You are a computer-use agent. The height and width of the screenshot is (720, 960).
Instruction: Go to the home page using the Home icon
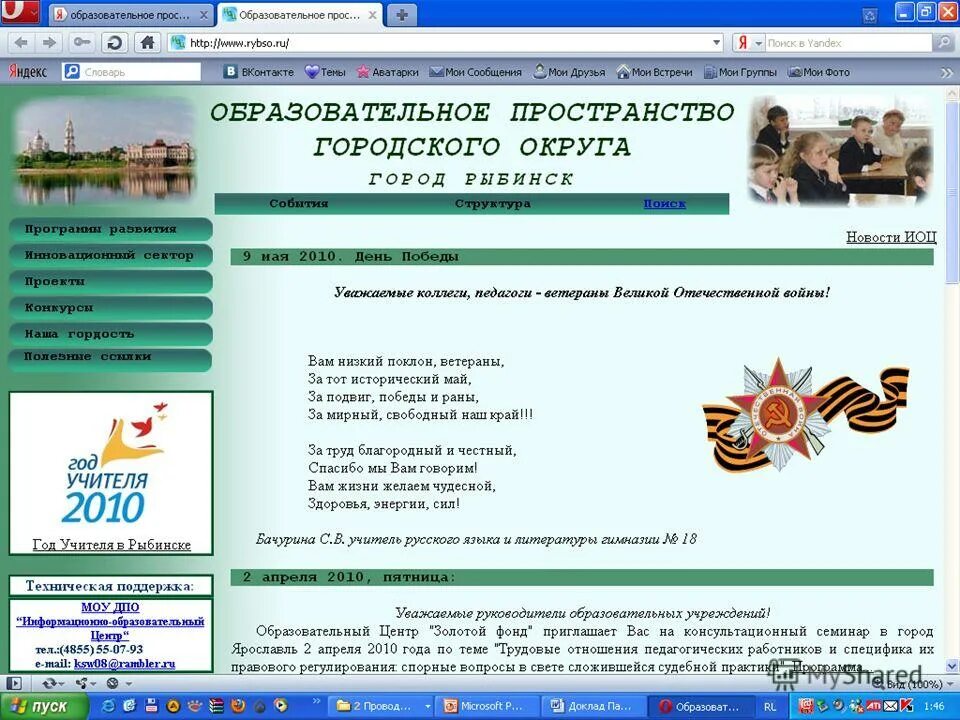tap(146, 42)
